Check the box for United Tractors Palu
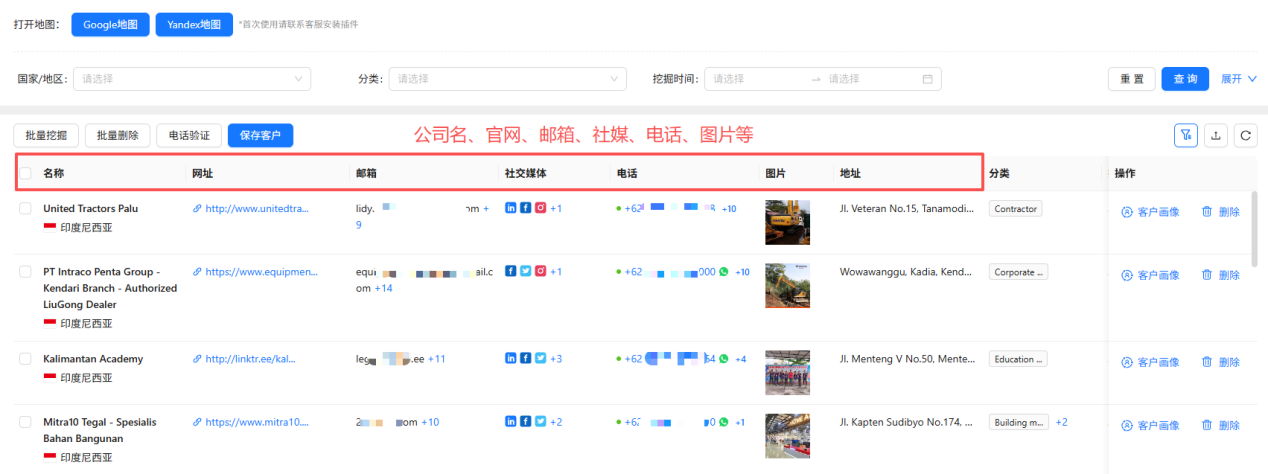1268x474 pixels. tap(26, 208)
